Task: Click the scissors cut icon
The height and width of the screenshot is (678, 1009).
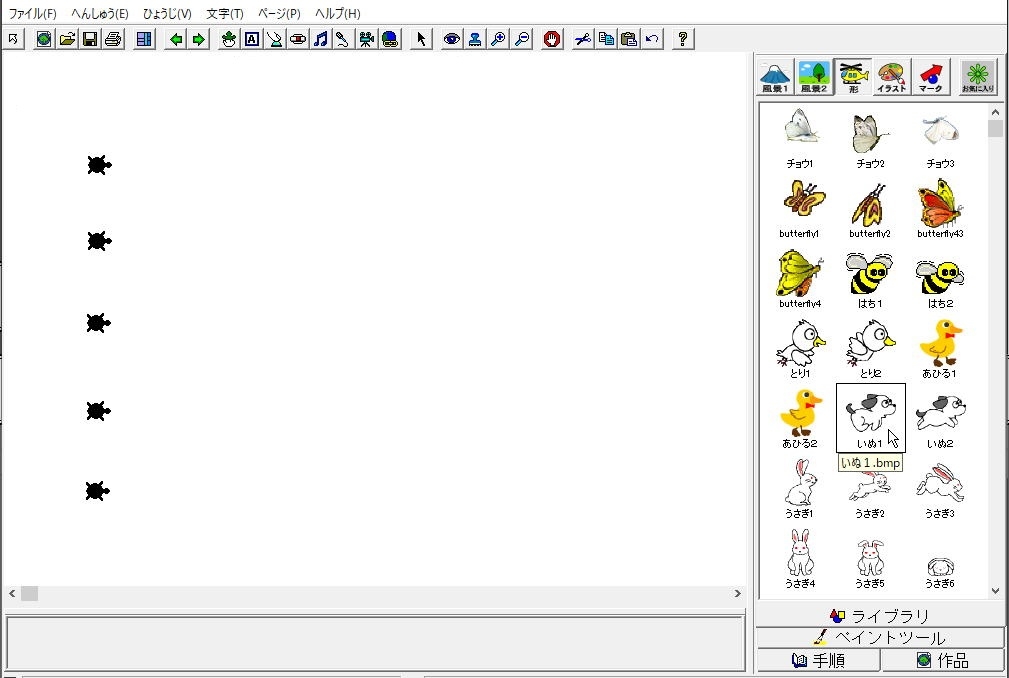Action: [582, 39]
